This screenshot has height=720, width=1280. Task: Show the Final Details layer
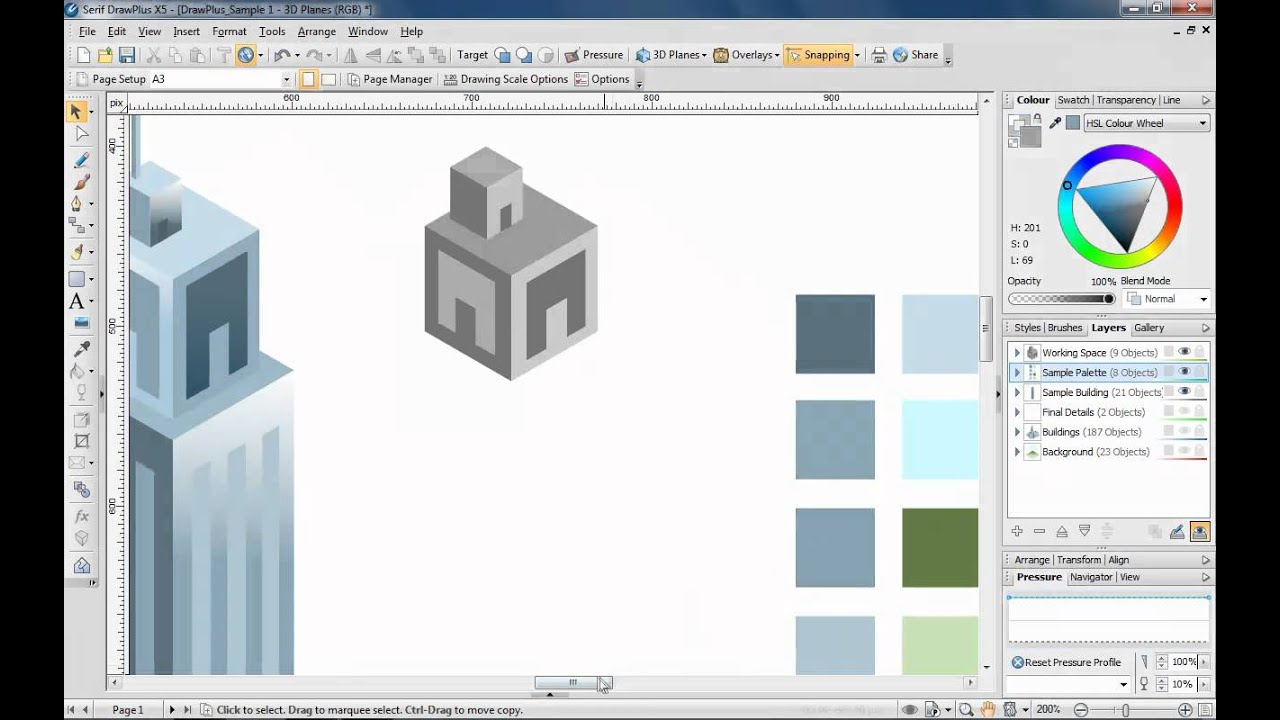tap(1184, 411)
